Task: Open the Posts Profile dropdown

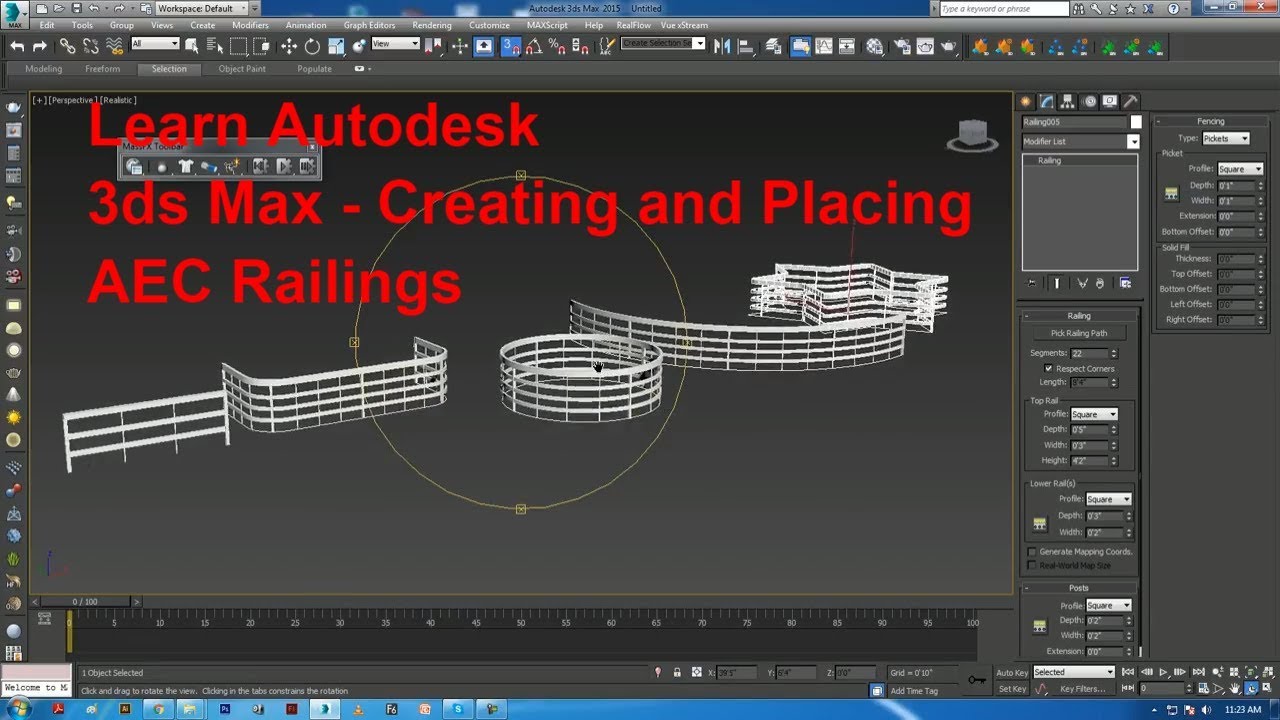Action: (1108, 605)
